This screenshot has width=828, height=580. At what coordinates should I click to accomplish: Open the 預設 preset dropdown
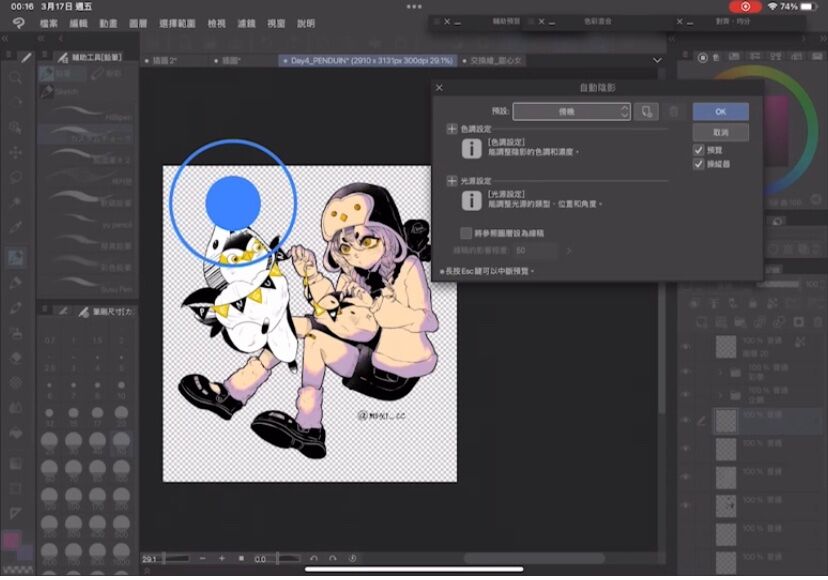coord(571,111)
